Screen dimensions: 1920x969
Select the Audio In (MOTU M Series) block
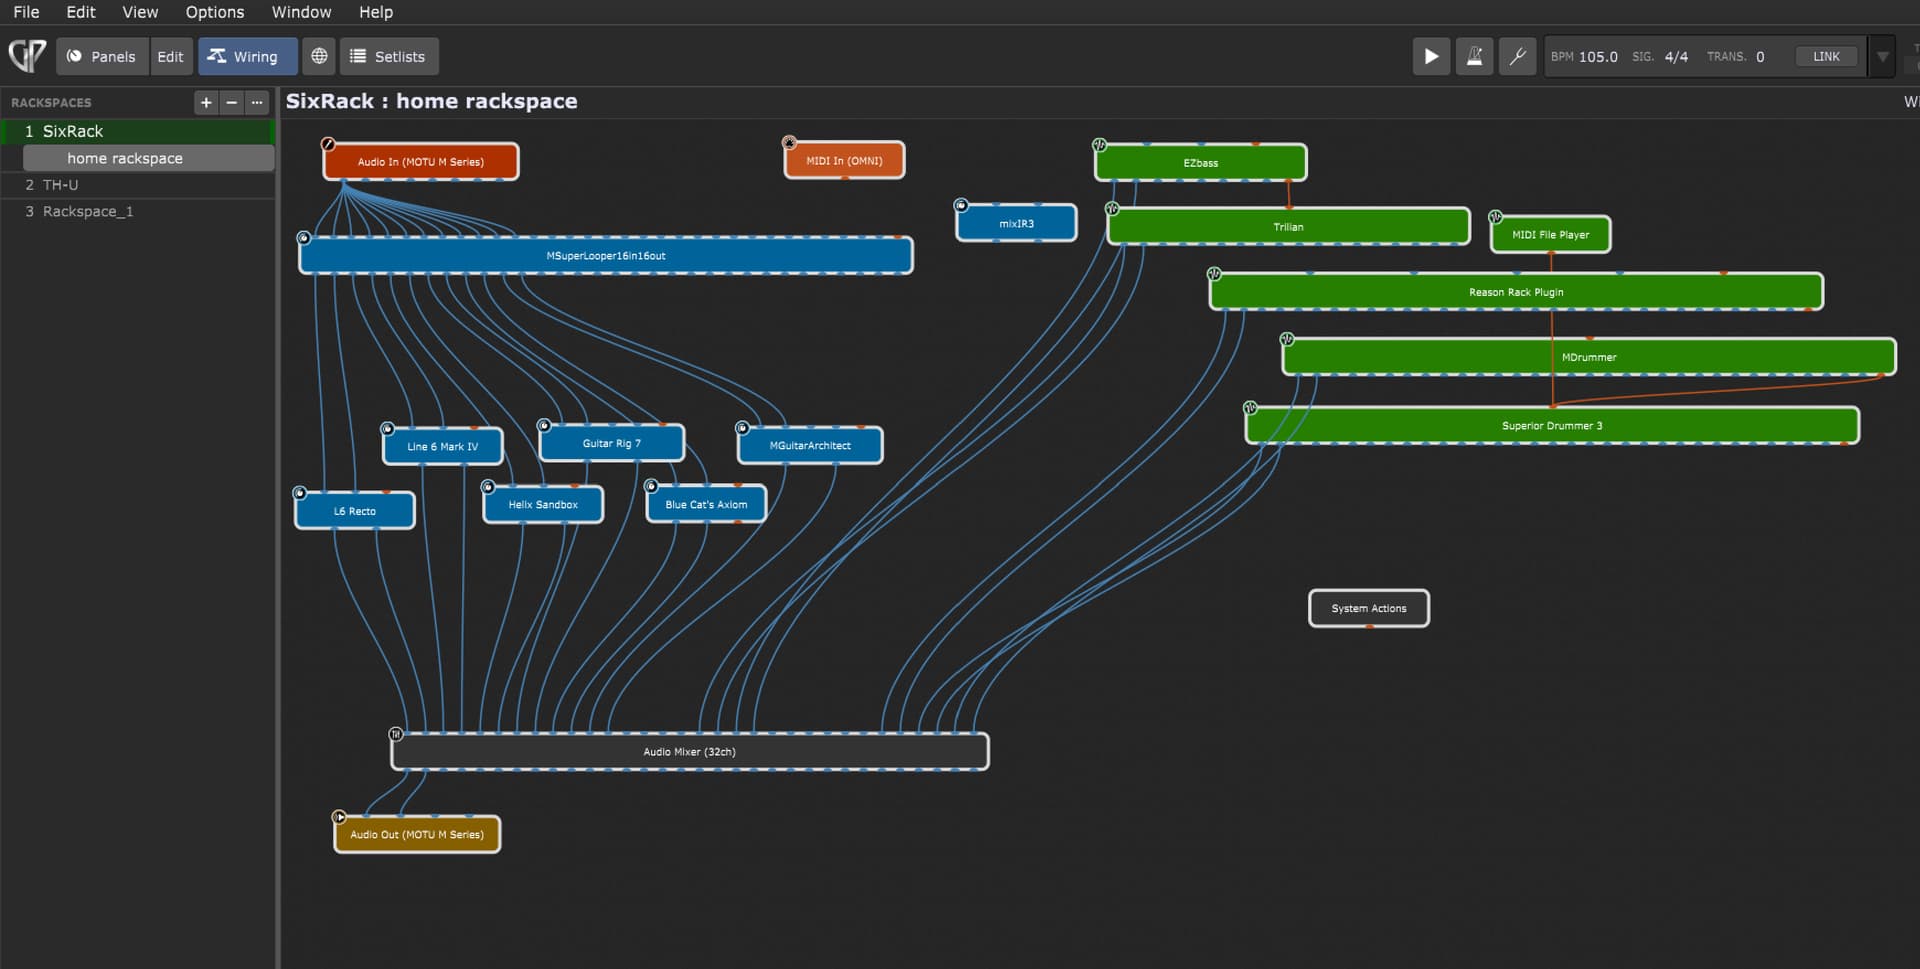coord(421,161)
